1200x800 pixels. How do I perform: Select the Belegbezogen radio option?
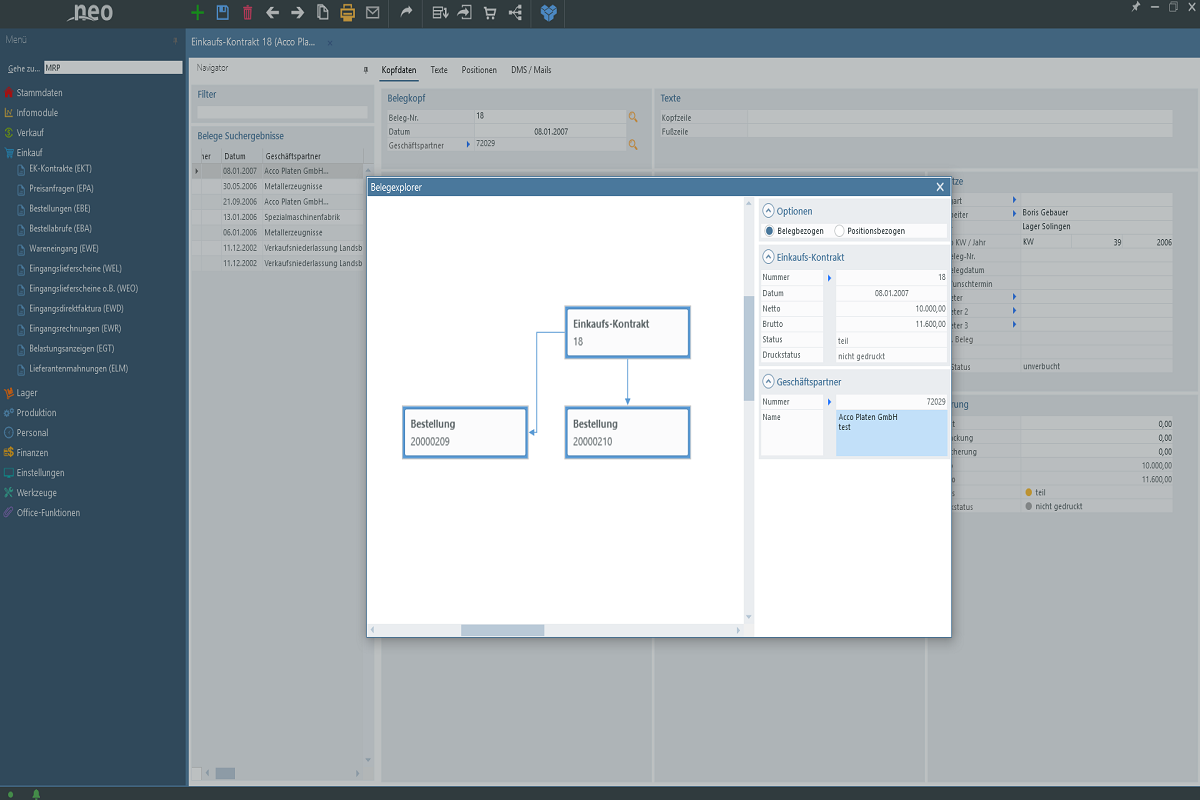point(769,231)
